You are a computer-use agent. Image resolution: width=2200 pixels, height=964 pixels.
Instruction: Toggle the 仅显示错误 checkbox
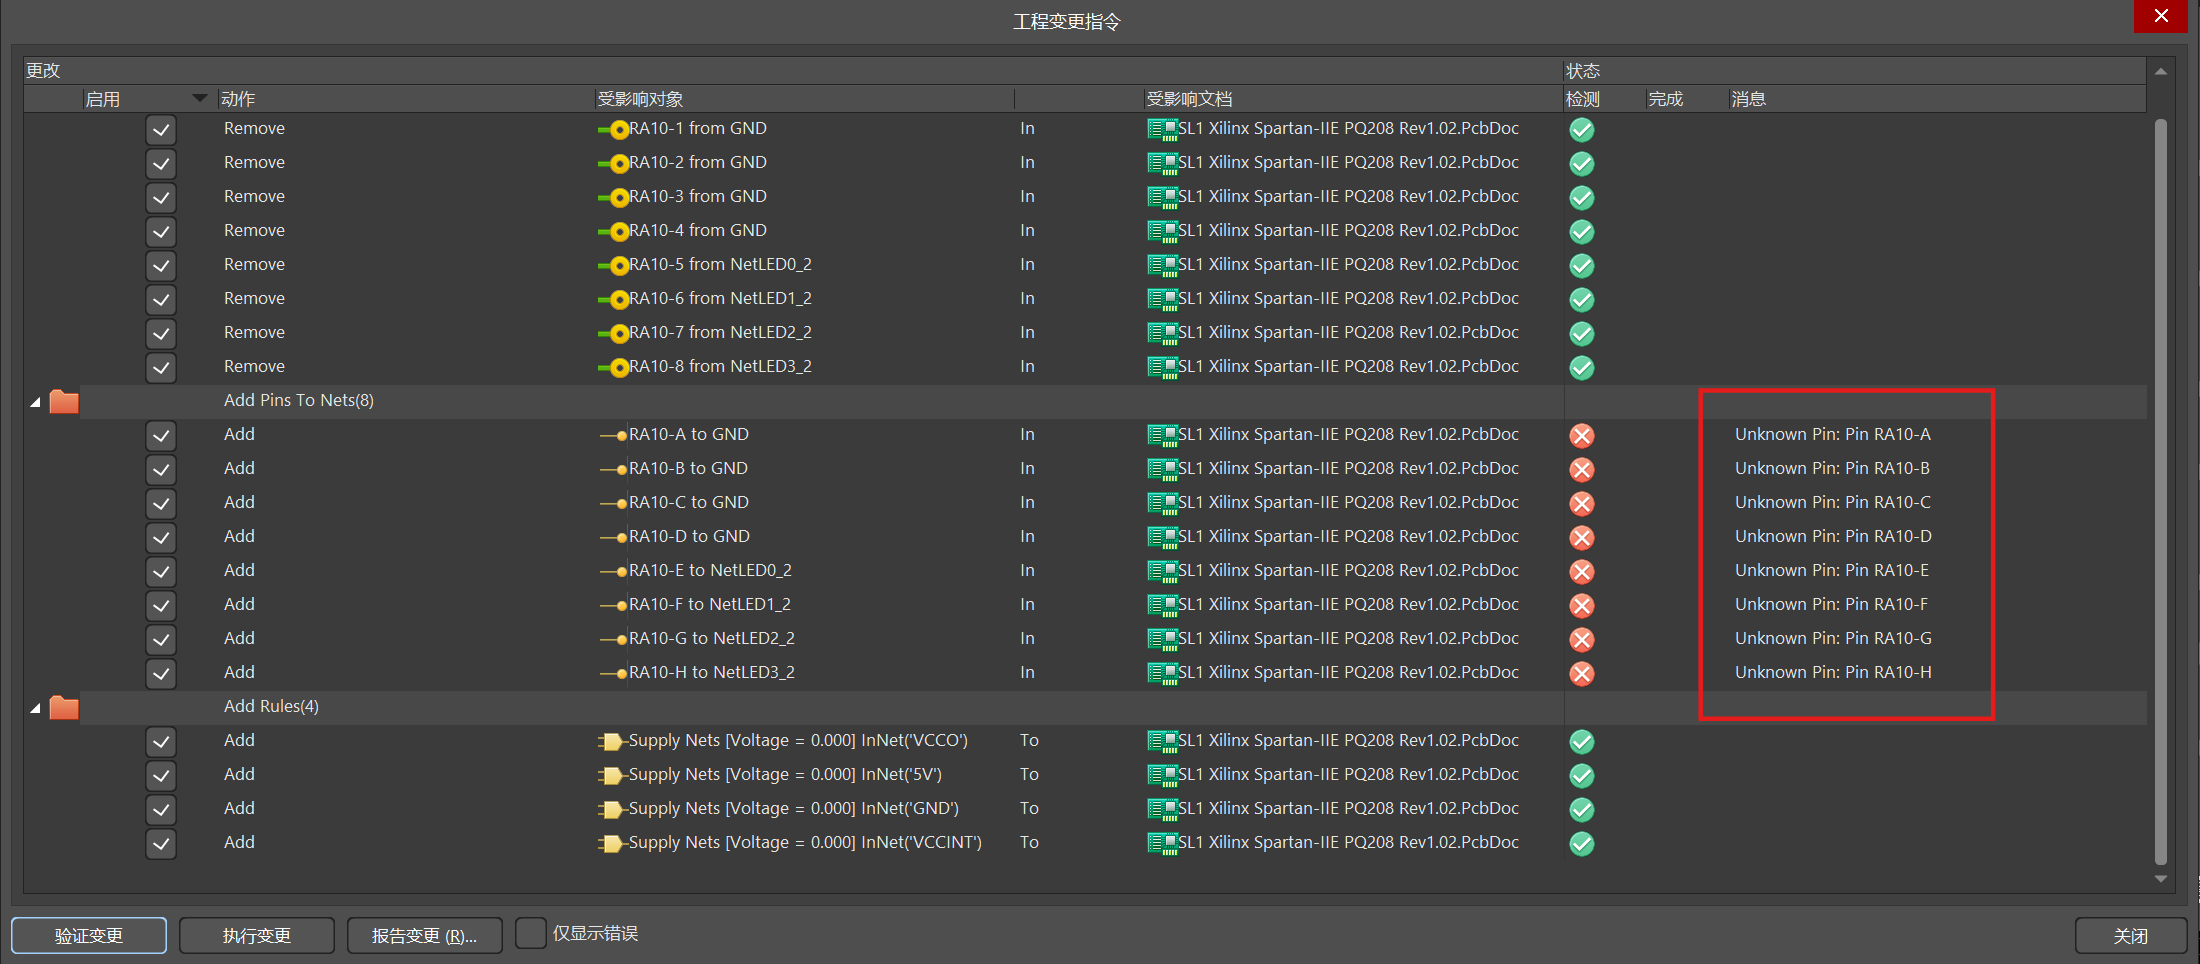click(531, 933)
